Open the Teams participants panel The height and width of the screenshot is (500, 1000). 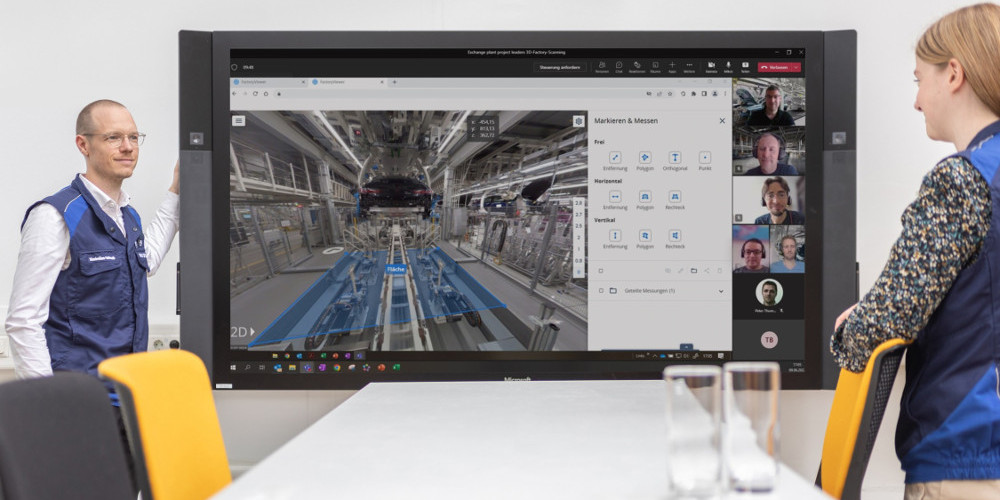[x=602, y=67]
